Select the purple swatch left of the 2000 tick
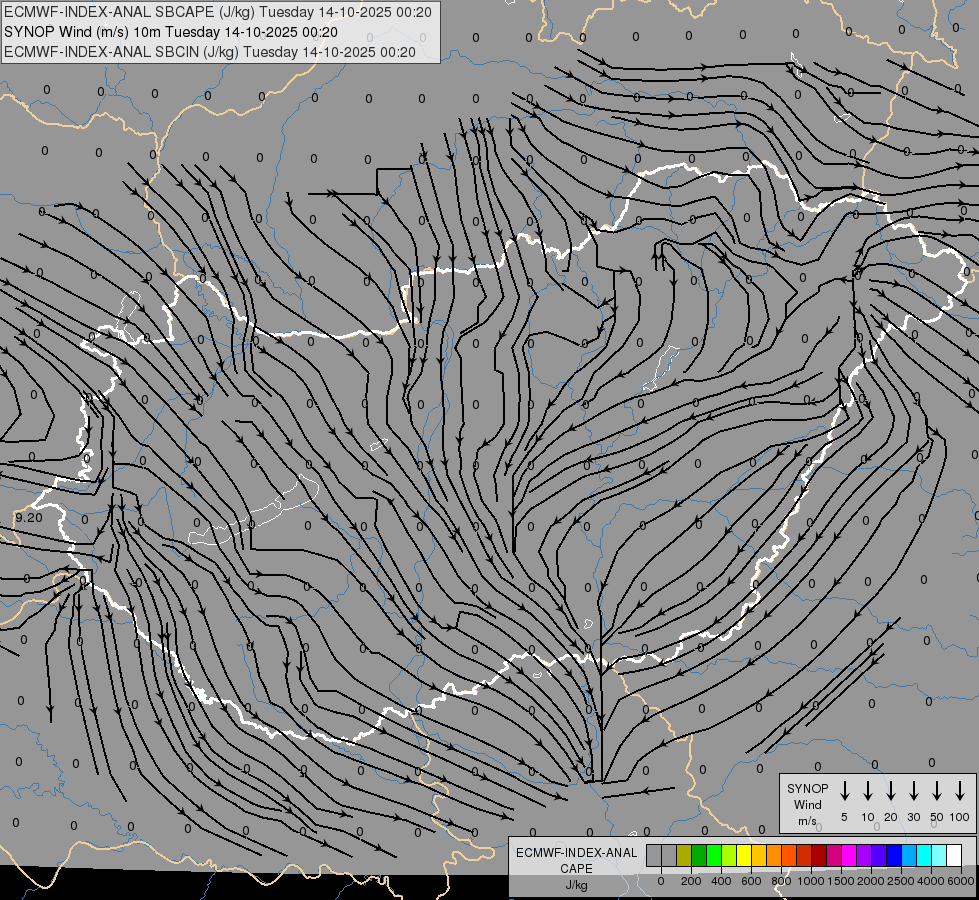This screenshot has height=900, width=979. click(865, 855)
